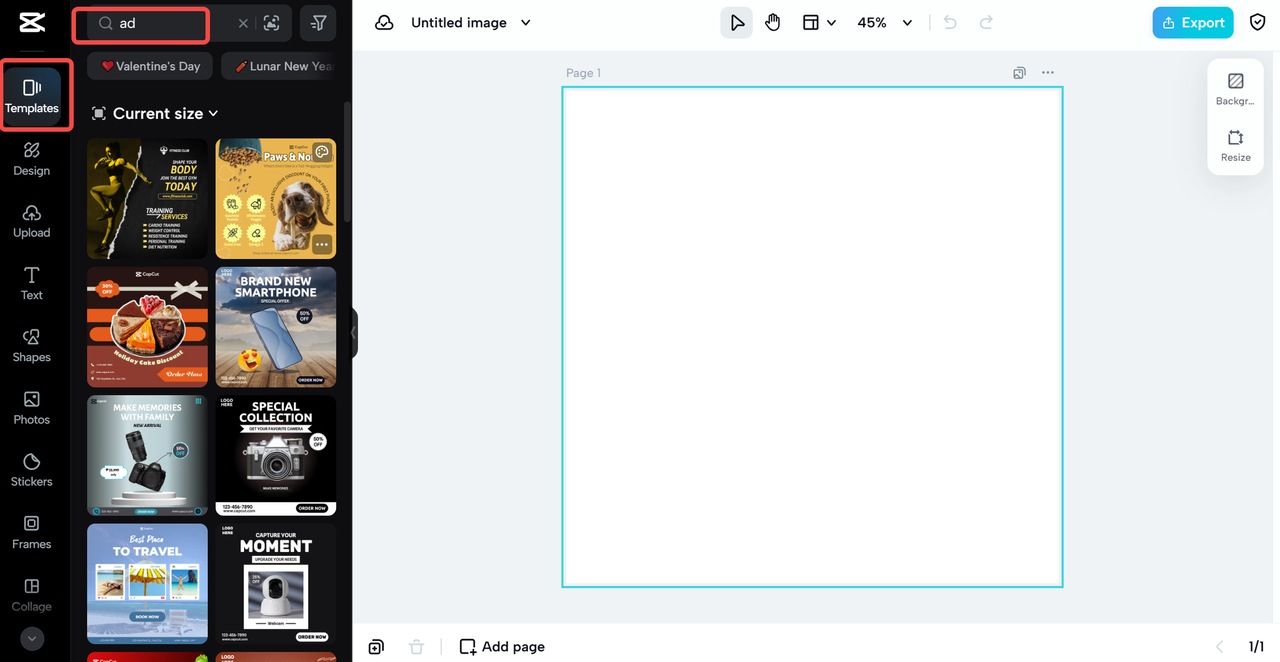Open the Photos sidebar tab

(x=32, y=407)
